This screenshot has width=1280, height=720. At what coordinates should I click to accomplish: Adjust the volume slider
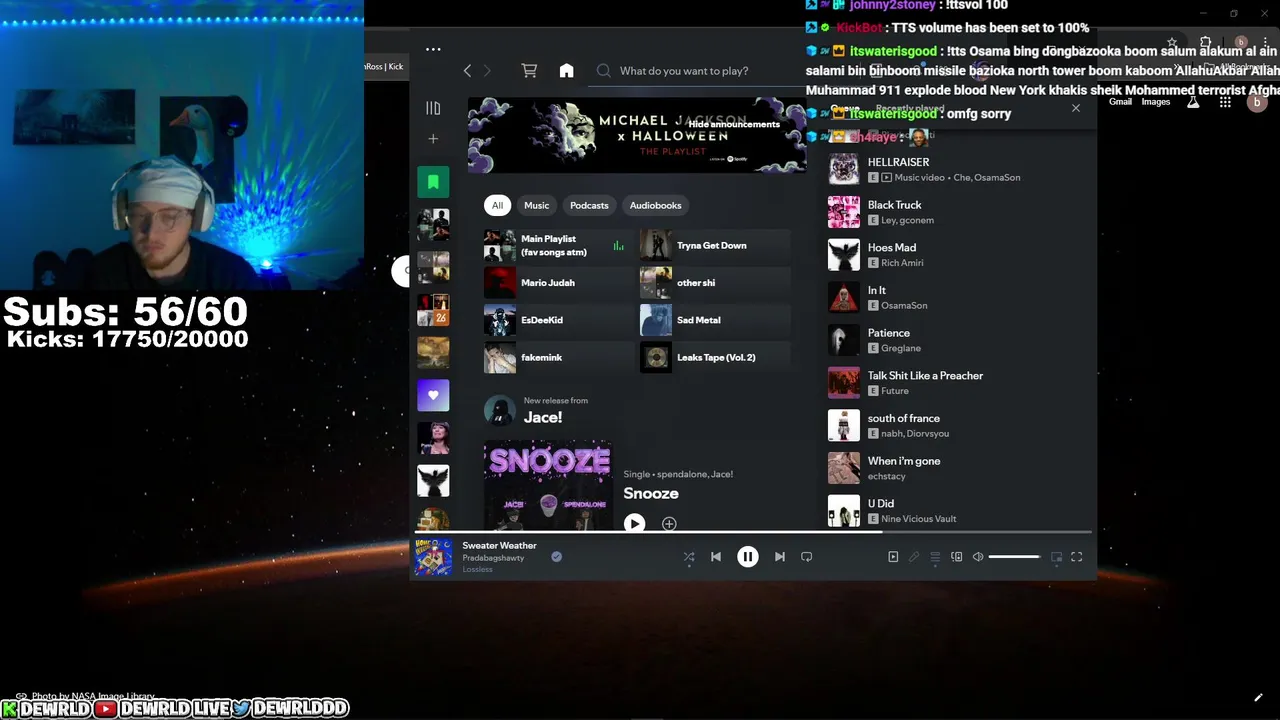[1015, 557]
